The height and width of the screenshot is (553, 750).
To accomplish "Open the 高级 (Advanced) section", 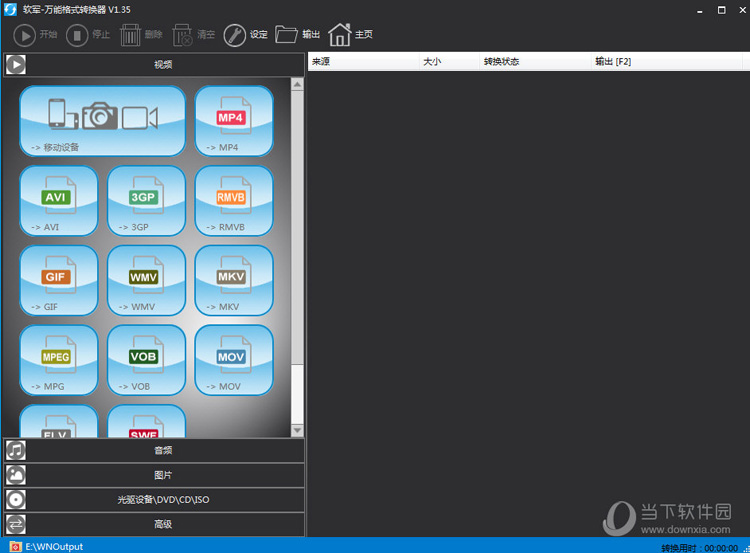I will [x=162, y=524].
